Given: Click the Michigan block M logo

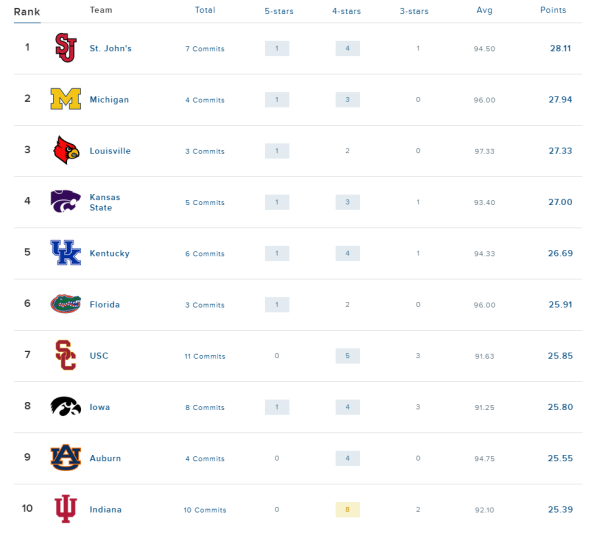Looking at the screenshot, I should point(65,99).
